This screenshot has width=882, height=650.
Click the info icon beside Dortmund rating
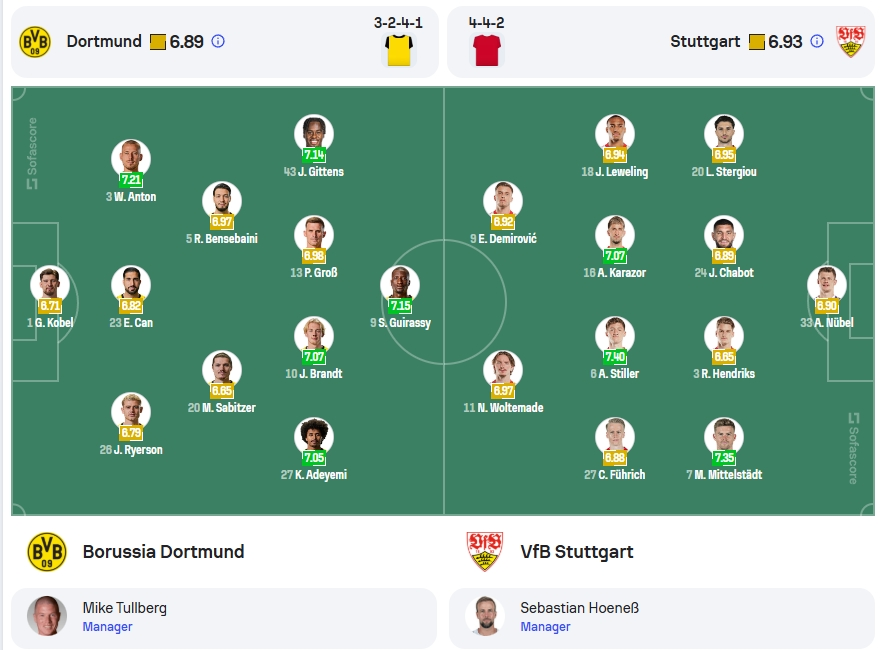[x=218, y=41]
